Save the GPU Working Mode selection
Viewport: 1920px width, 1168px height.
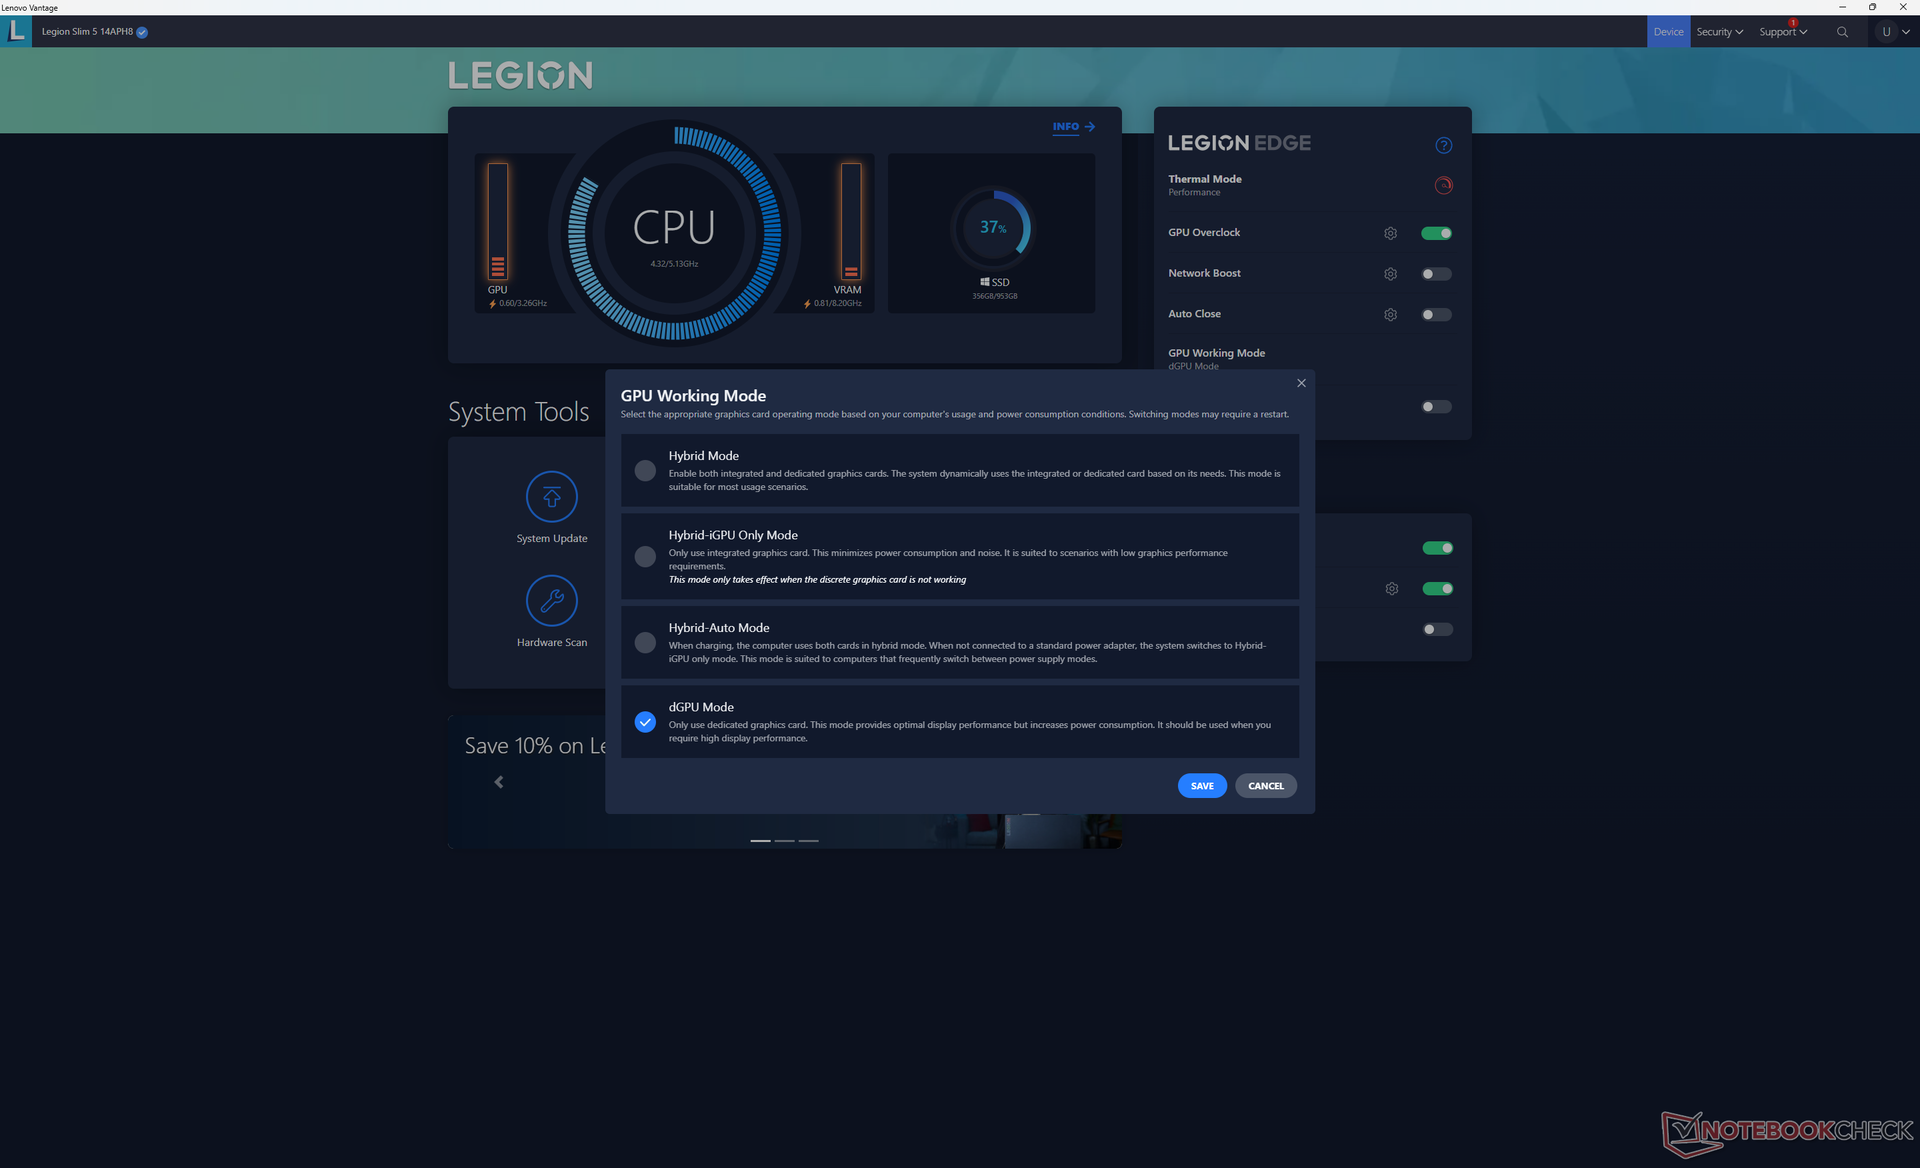pos(1202,786)
